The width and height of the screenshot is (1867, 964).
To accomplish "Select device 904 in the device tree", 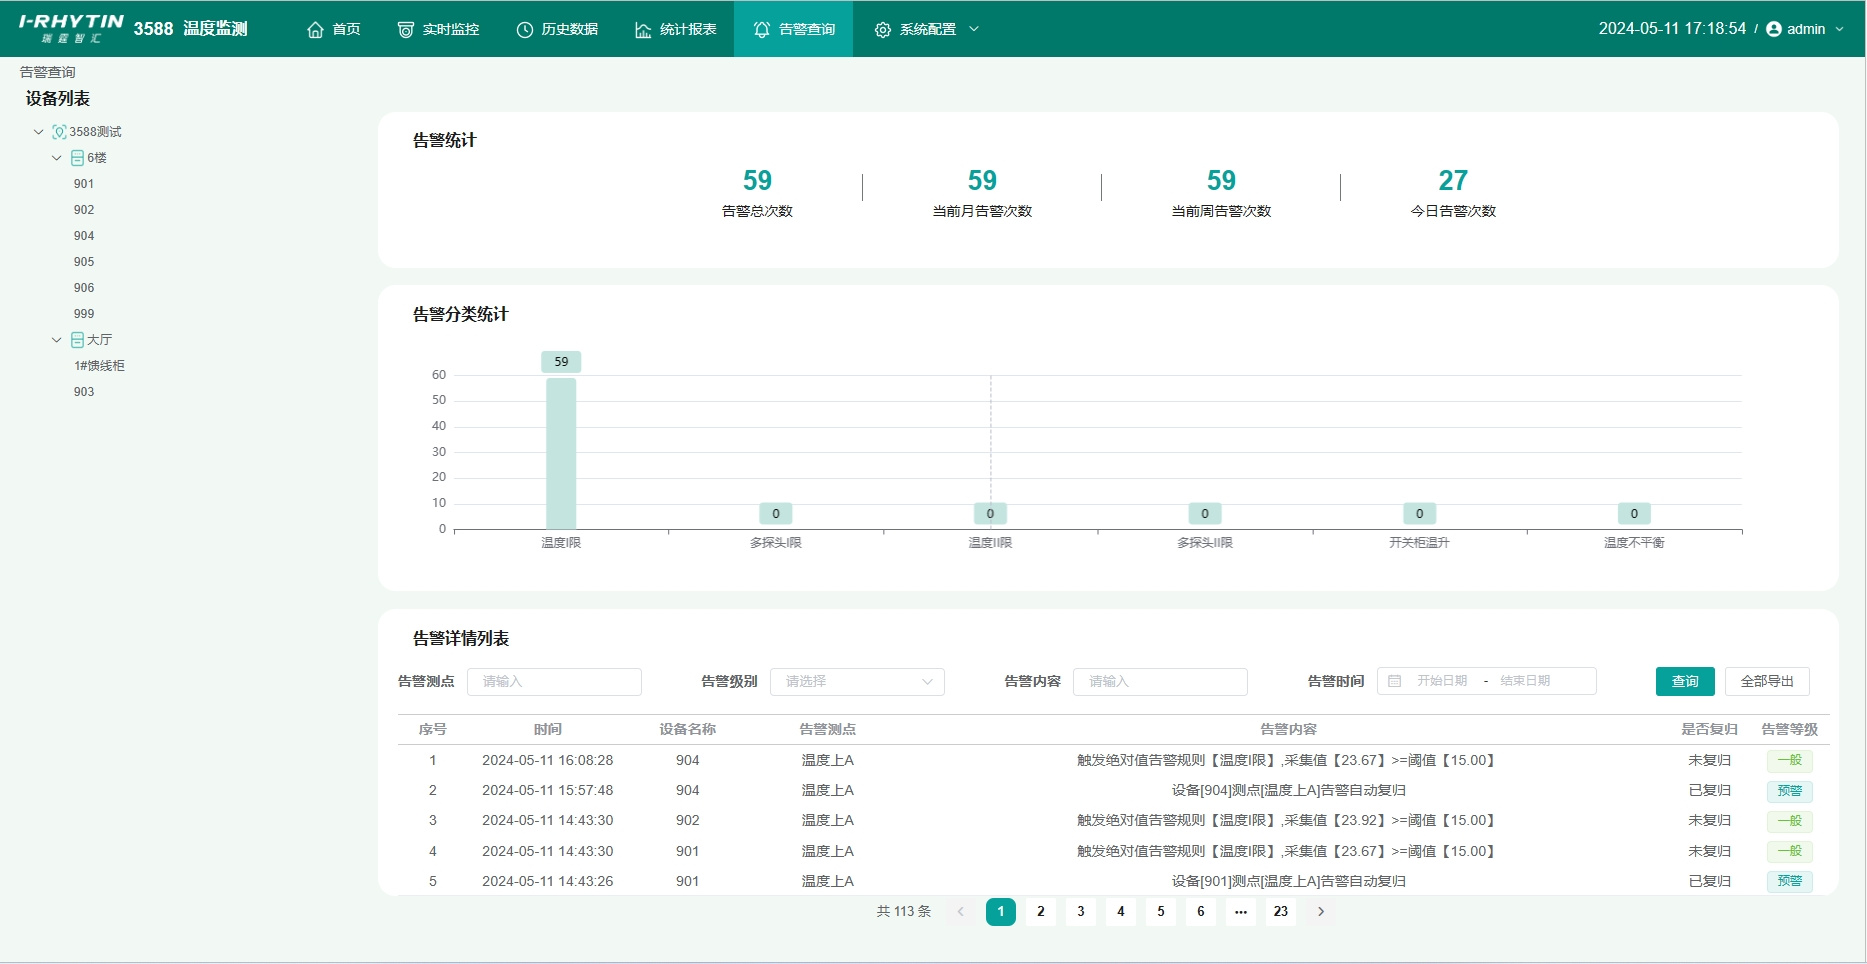I will (84, 236).
